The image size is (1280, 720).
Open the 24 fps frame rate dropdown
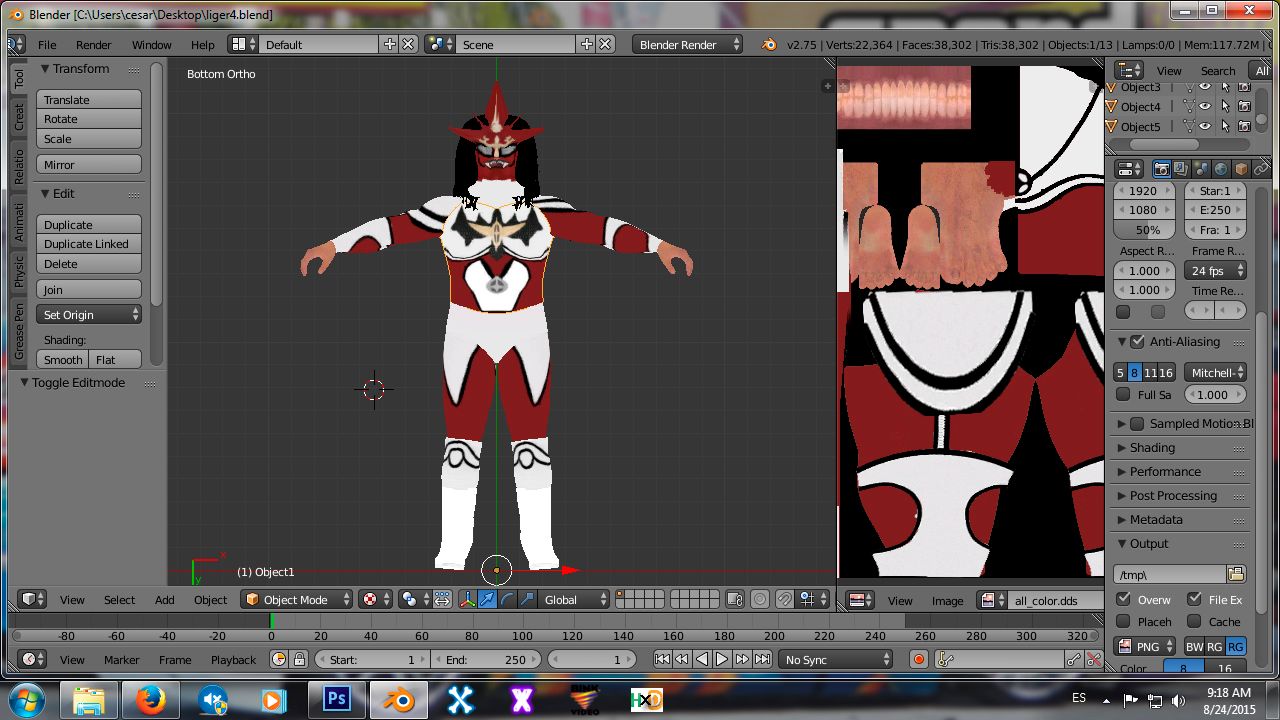(x=1215, y=270)
